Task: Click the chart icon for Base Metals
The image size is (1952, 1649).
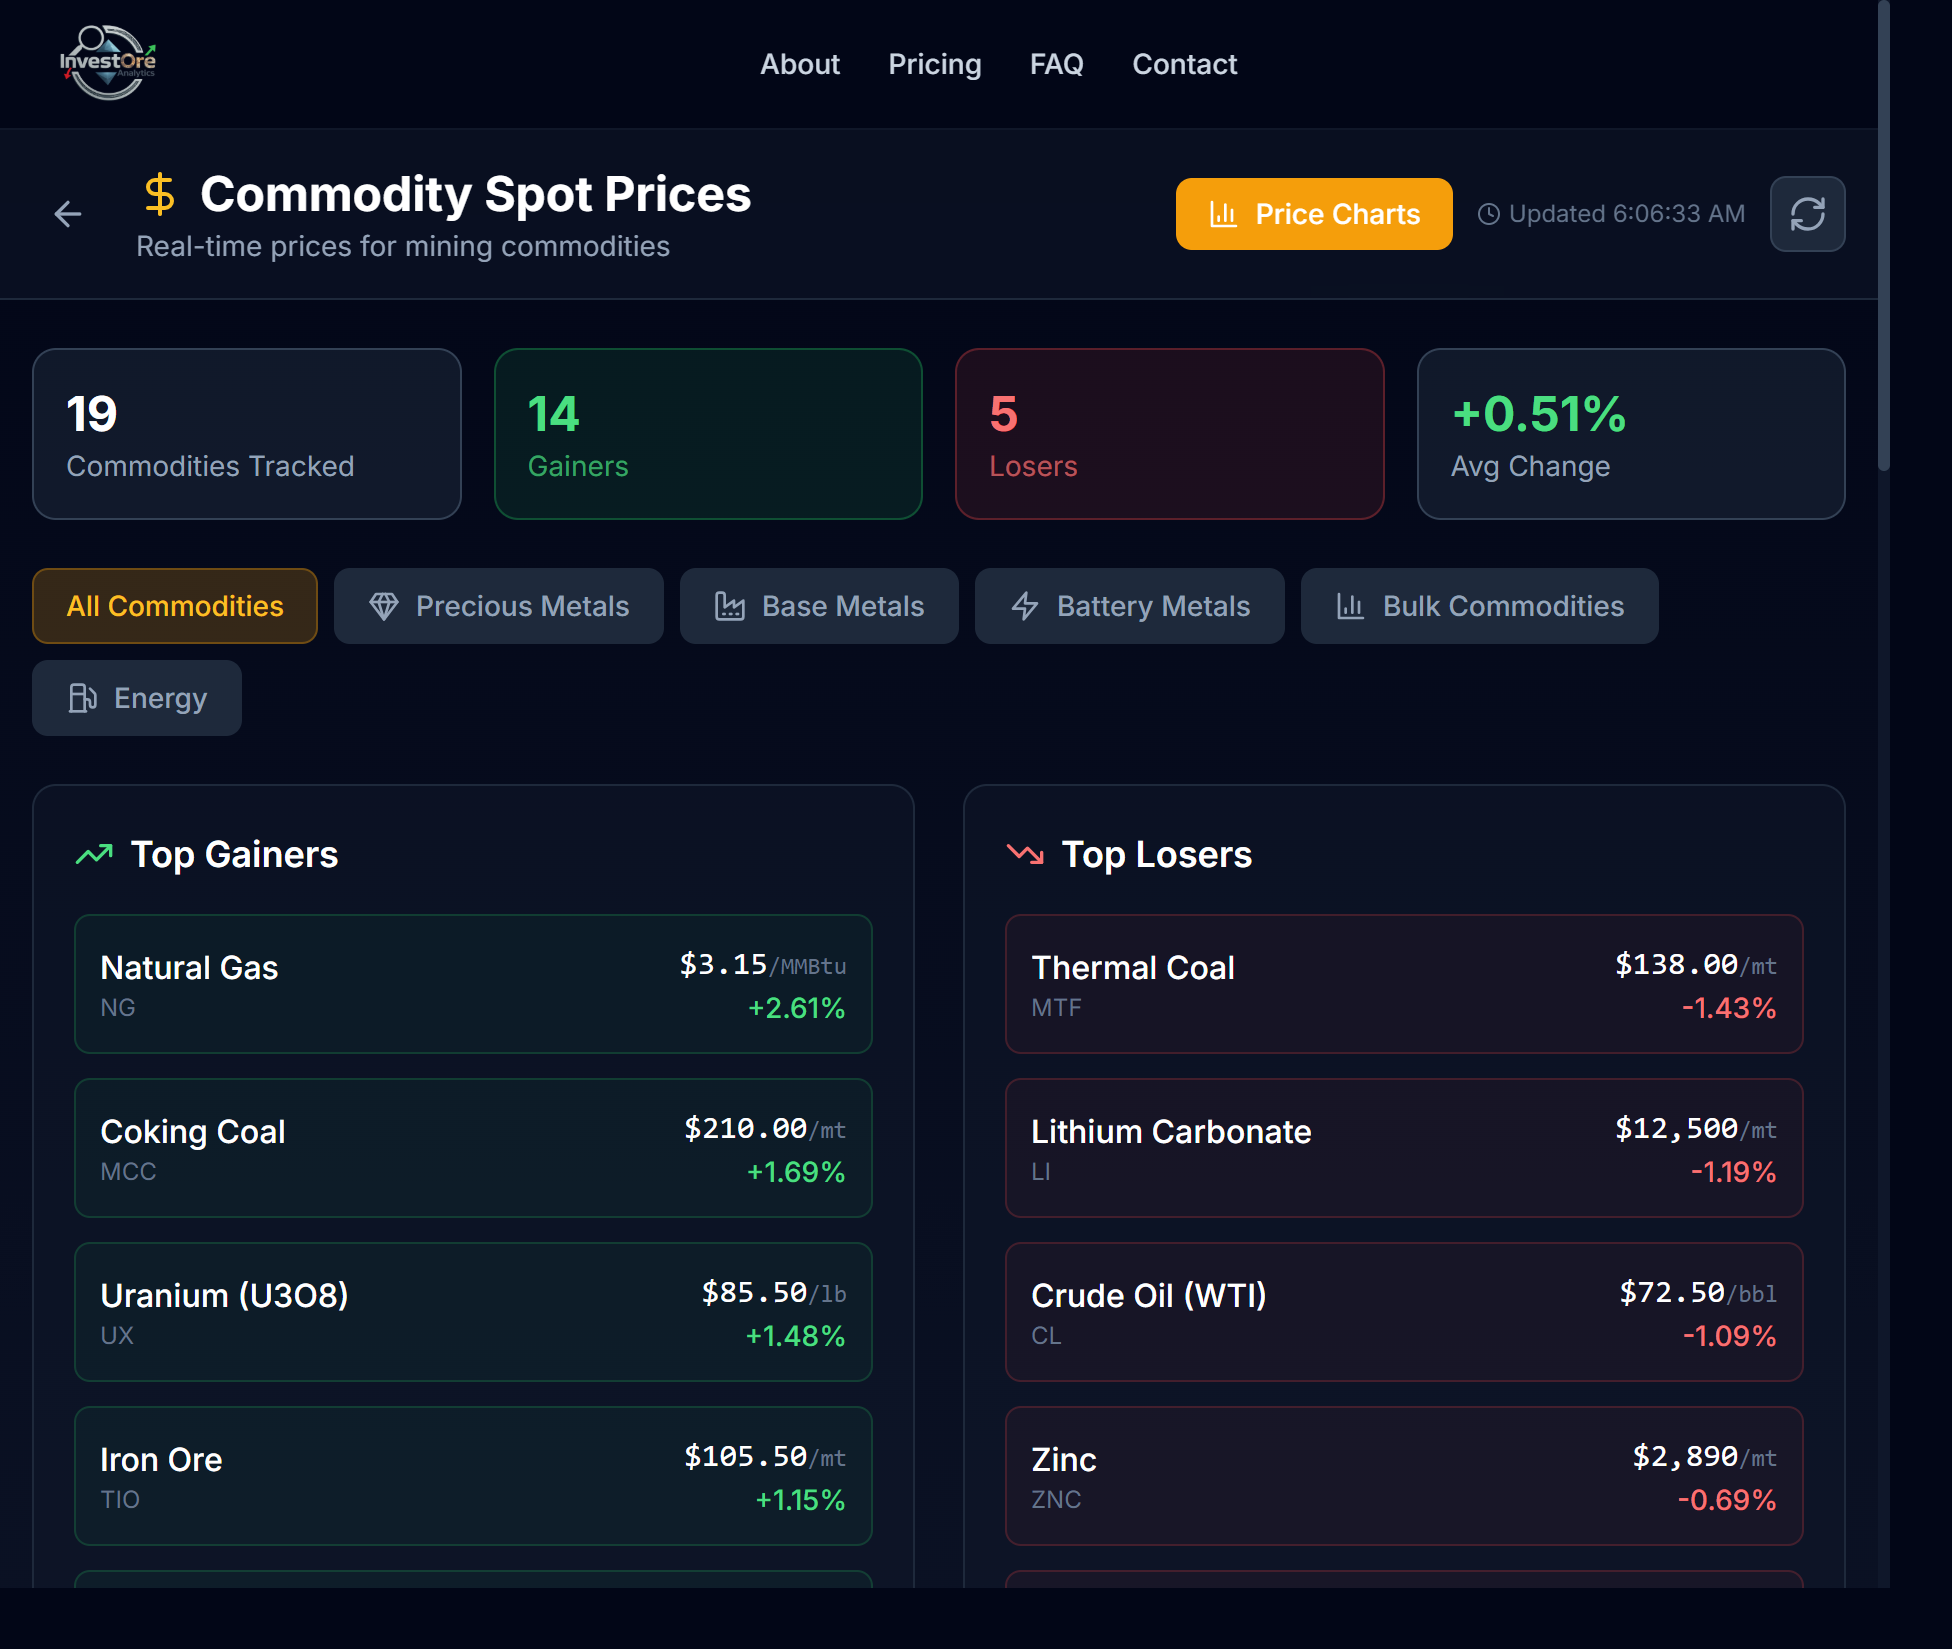Action: tap(730, 606)
